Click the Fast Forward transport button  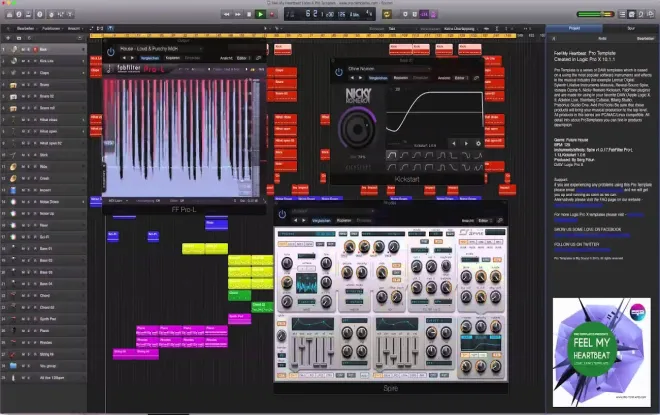(238, 14)
